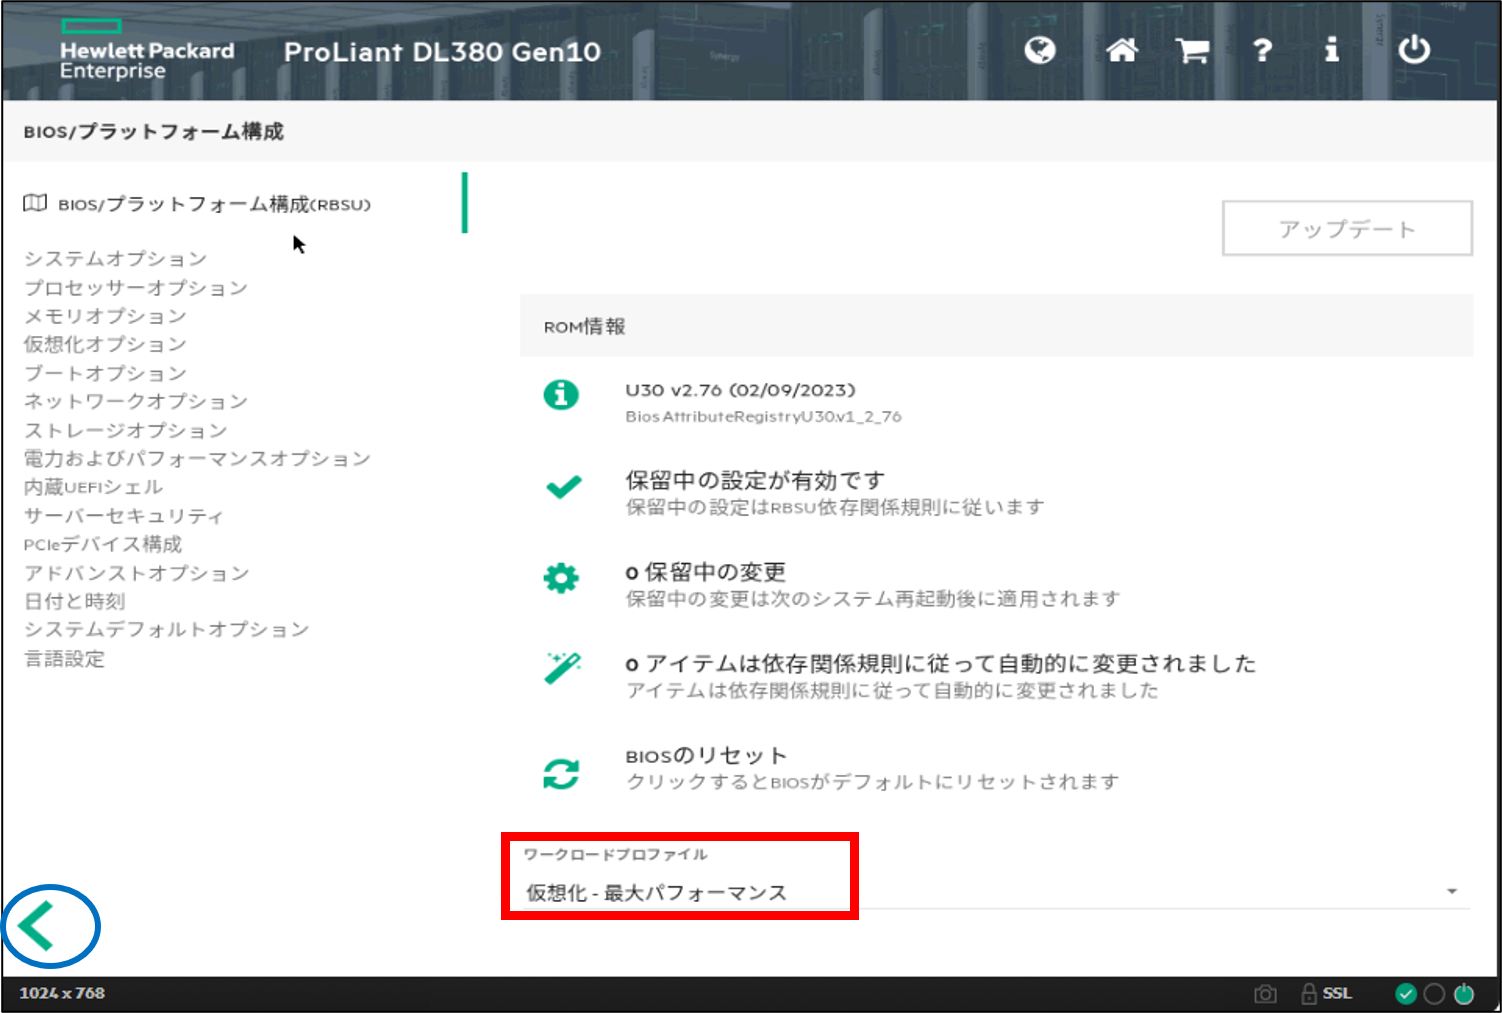Click the green back chevron arrow
1502x1013 pixels.
(x=37, y=926)
